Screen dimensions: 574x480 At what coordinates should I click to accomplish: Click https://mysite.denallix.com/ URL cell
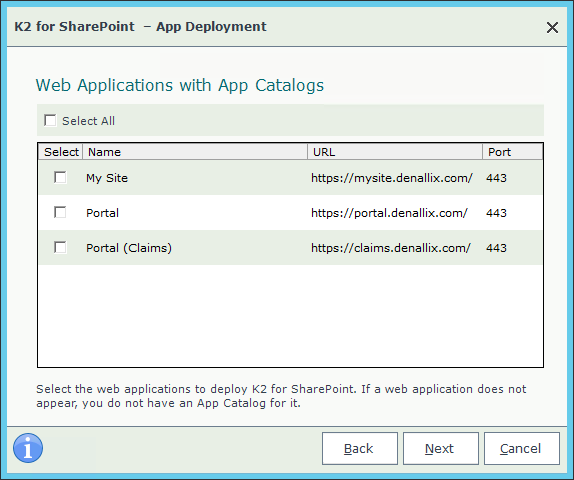[x=392, y=178]
